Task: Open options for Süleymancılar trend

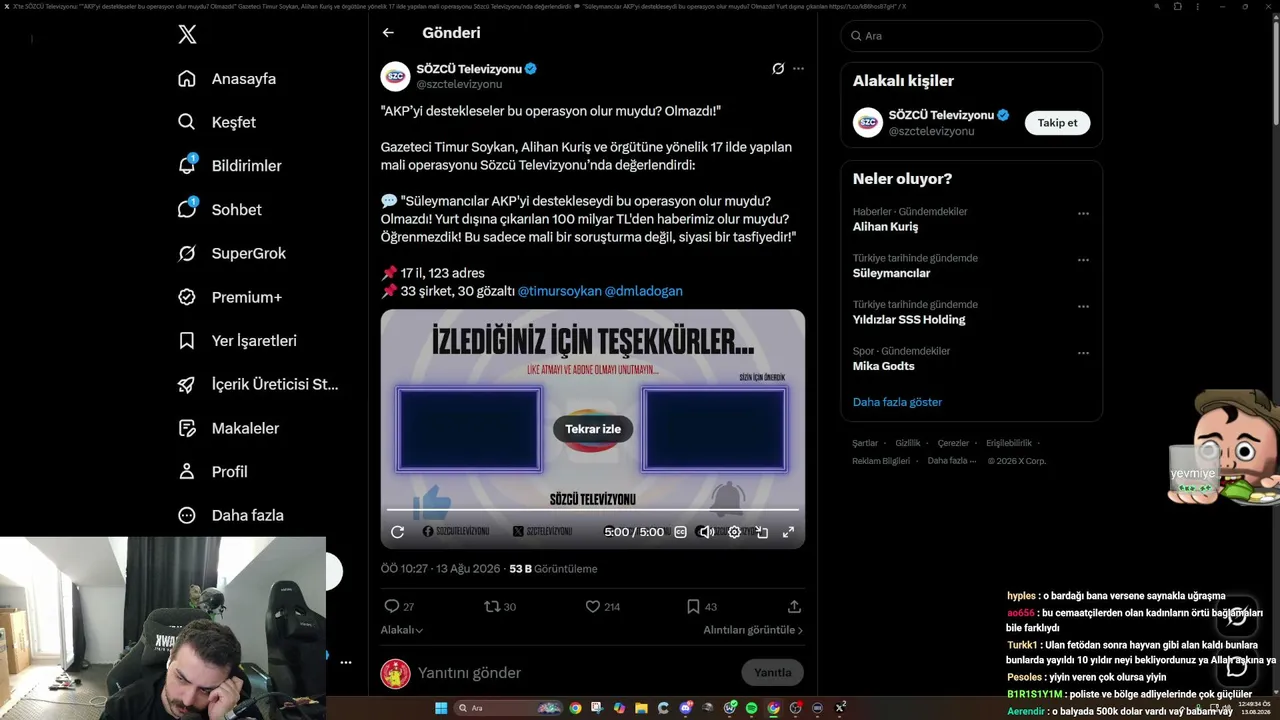Action: pos(1083,260)
